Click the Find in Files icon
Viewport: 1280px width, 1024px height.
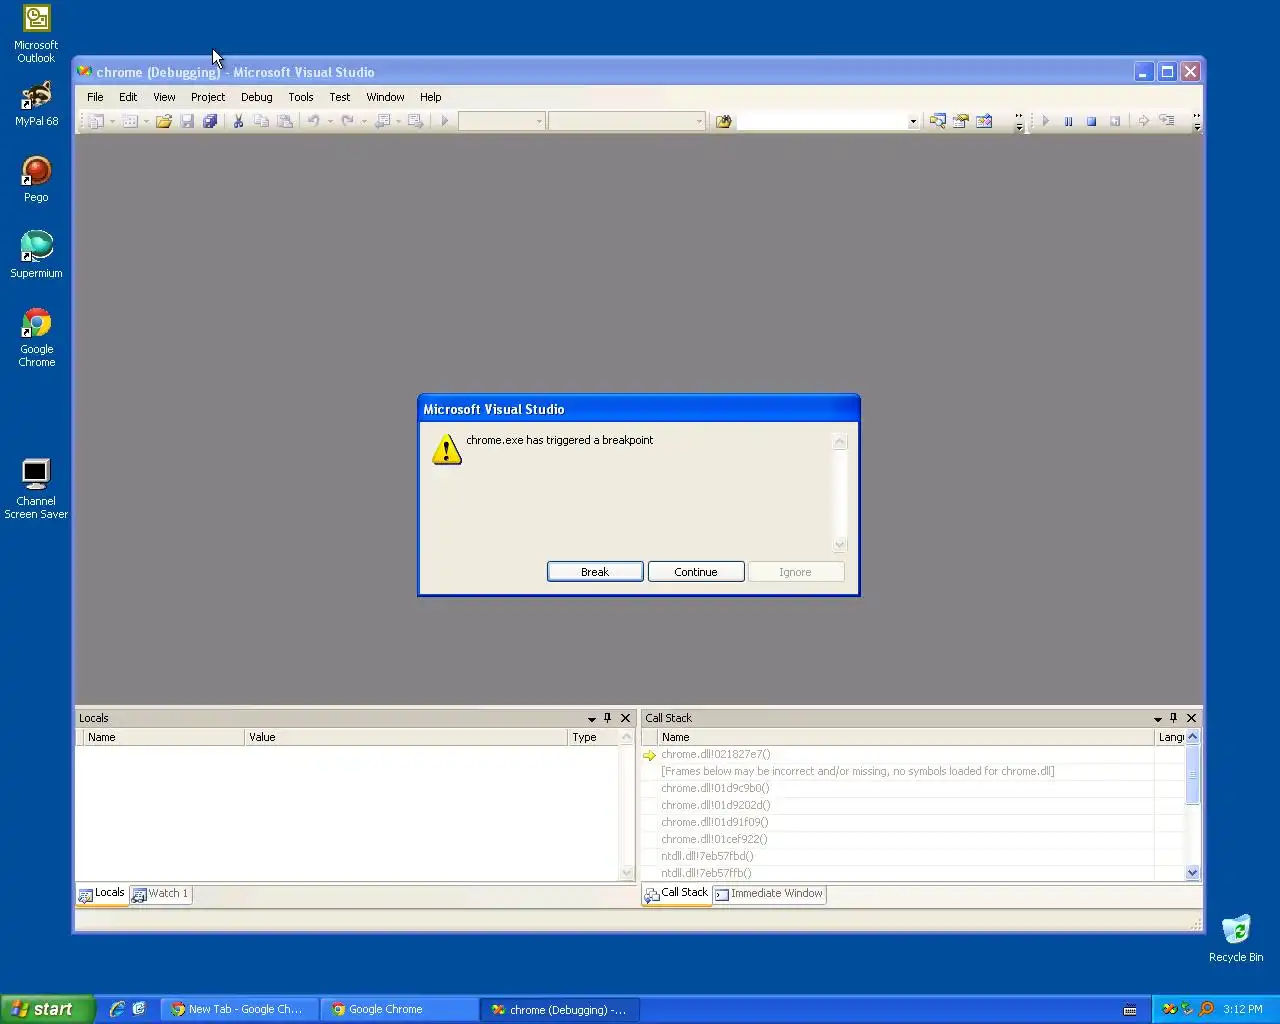724,121
